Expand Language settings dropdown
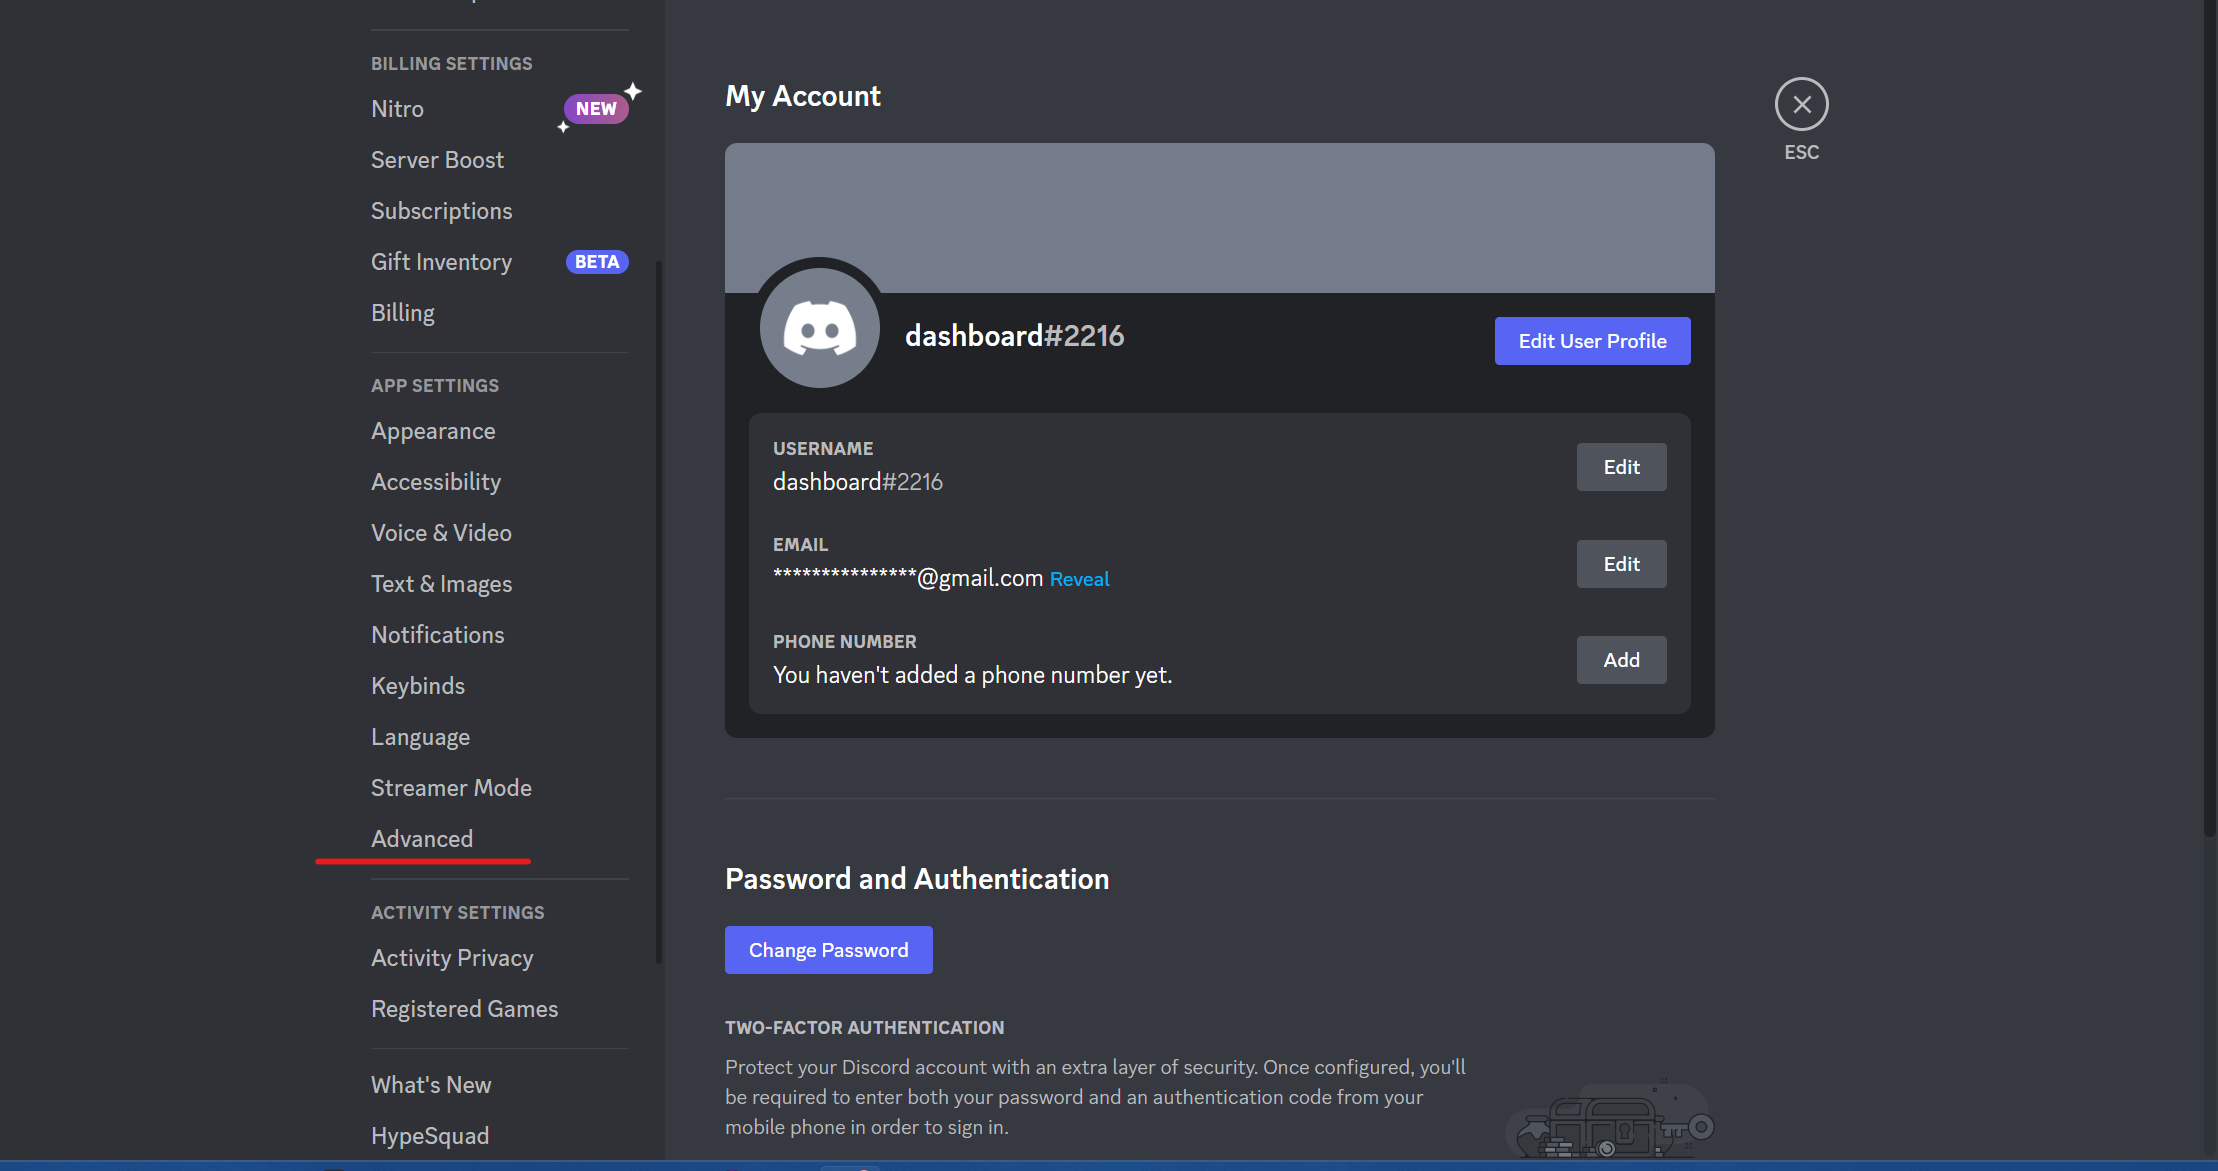2218x1171 pixels. (420, 737)
